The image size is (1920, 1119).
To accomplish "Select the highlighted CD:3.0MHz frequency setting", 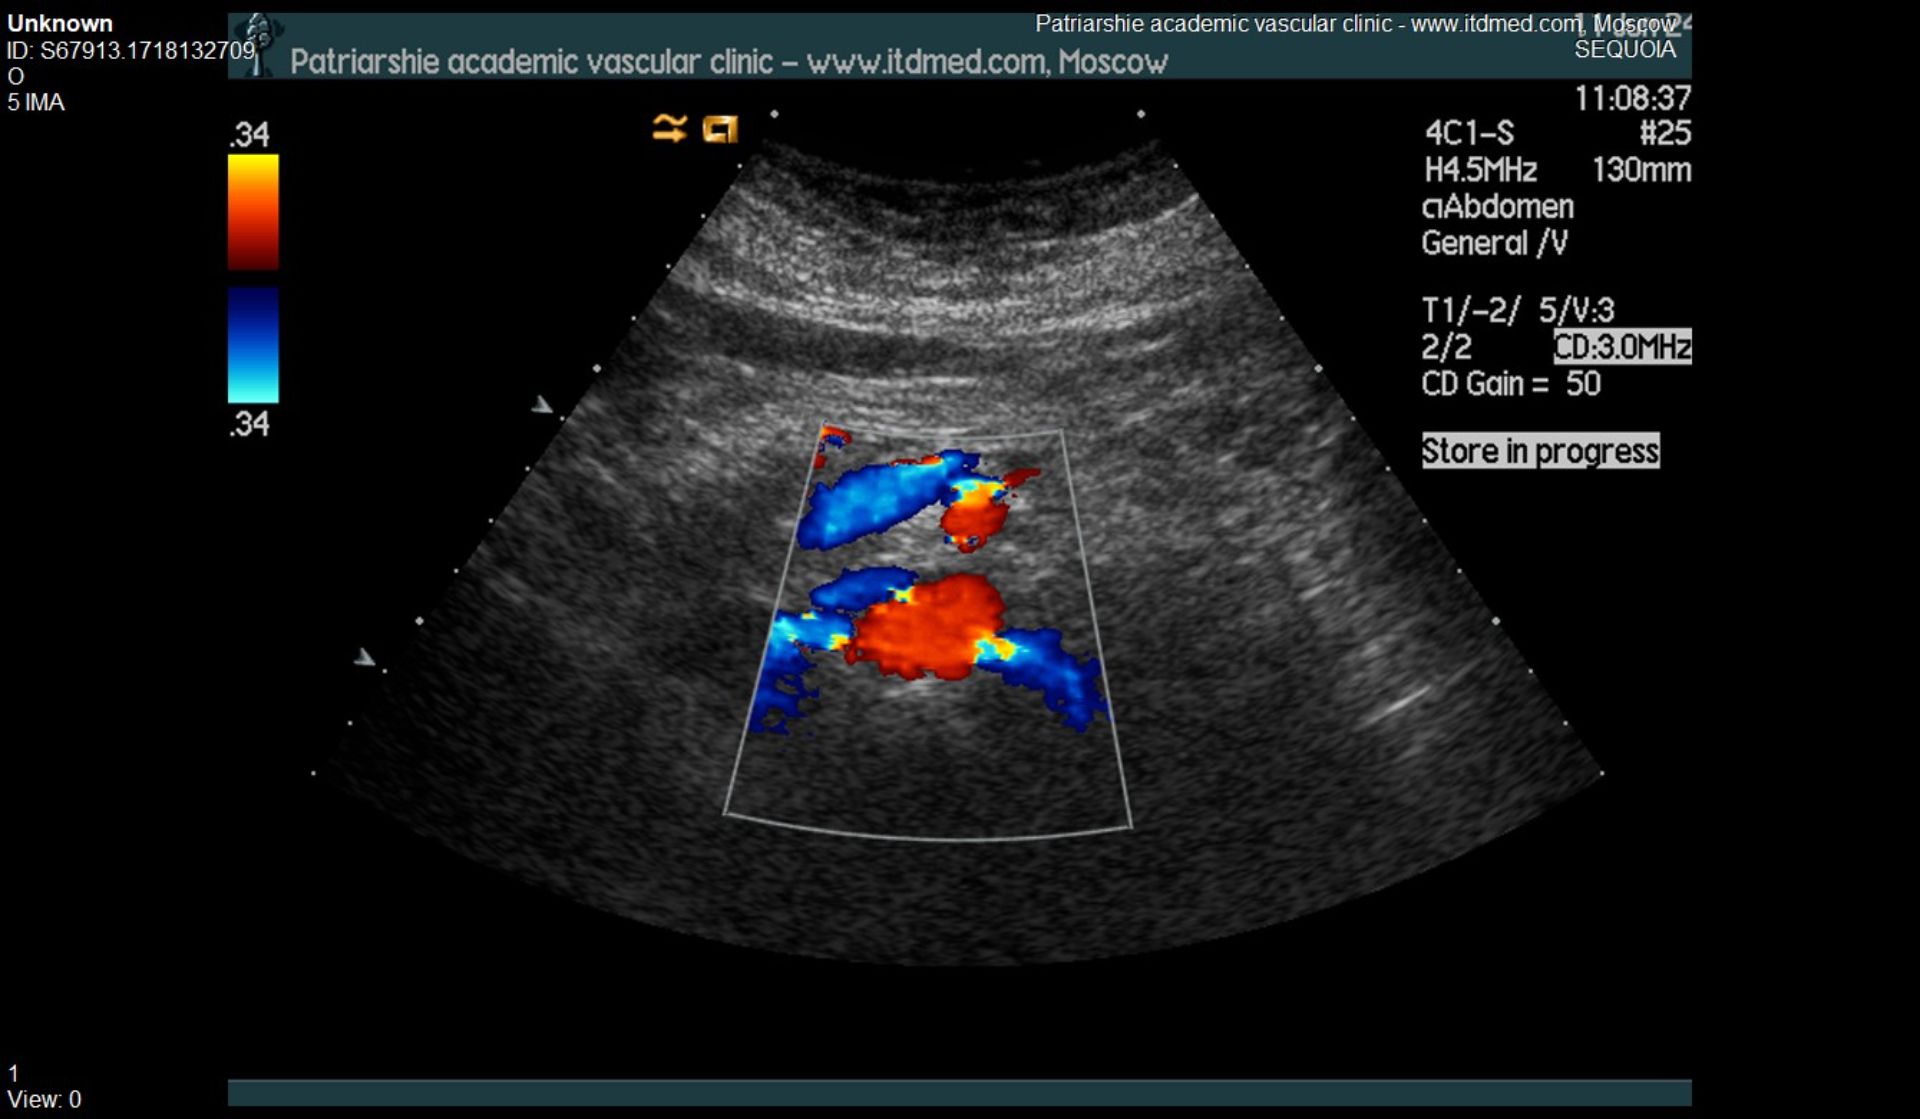I will tap(1621, 347).
